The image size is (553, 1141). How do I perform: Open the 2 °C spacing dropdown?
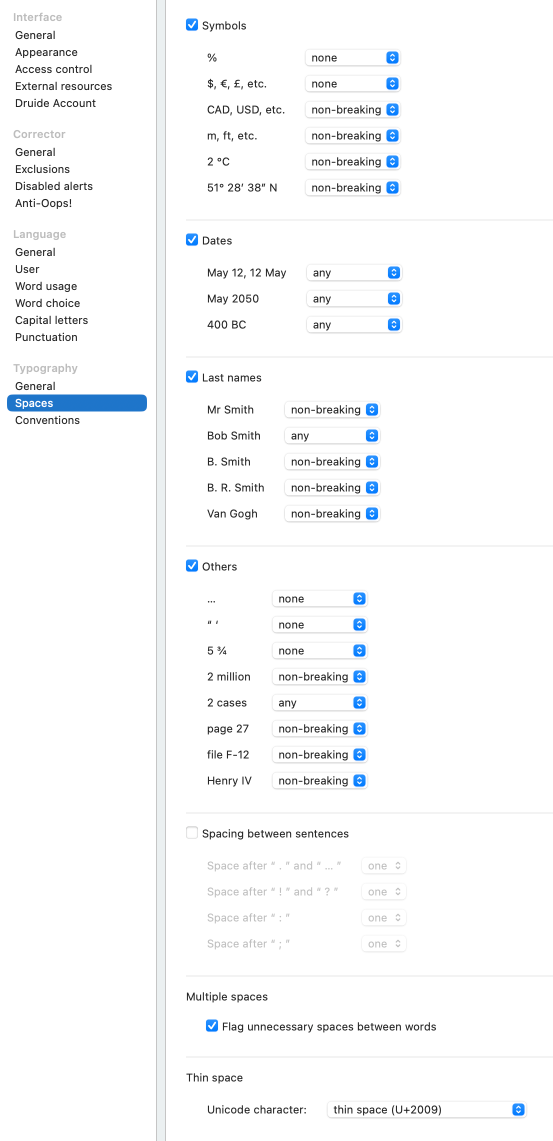click(x=353, y=162)
